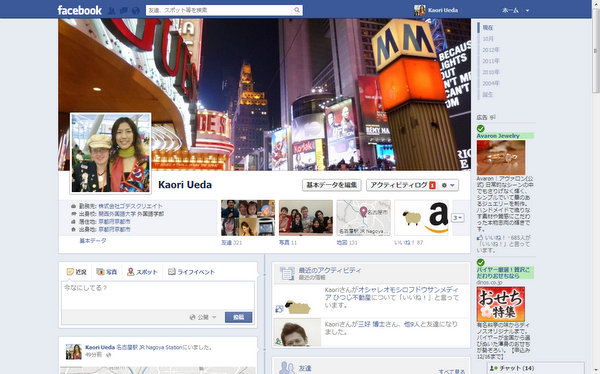Open the 友達 friends collage thumbnail

pos(248,217)
